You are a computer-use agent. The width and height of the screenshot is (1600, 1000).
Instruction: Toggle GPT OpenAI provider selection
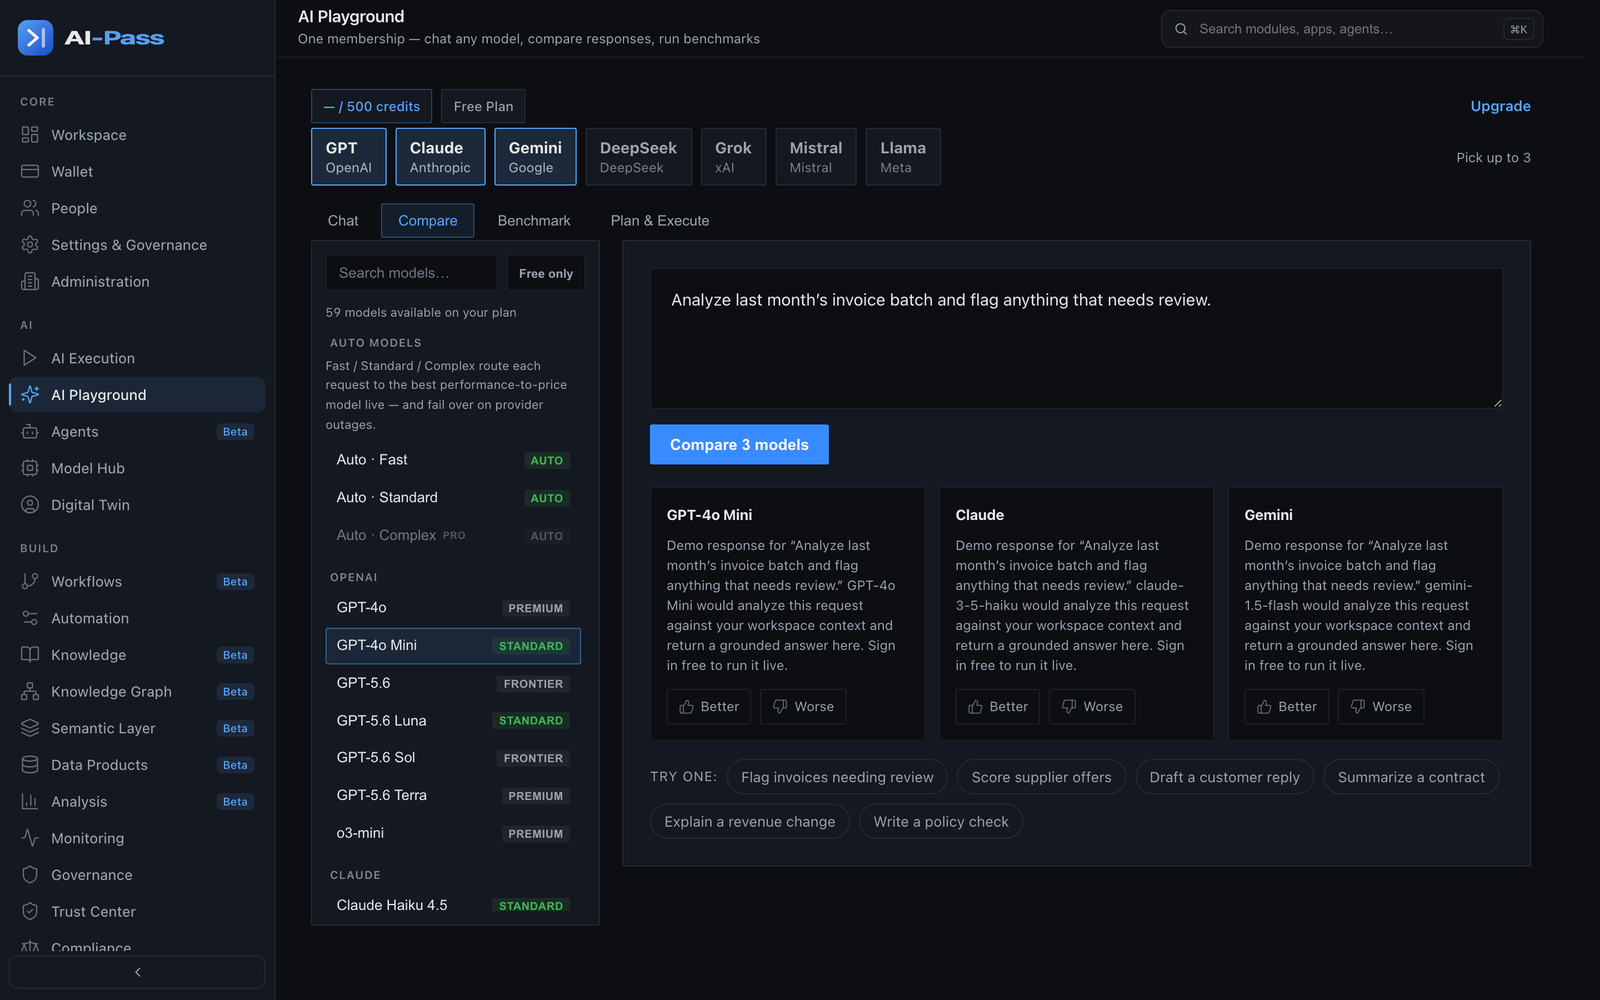point(349,157)
